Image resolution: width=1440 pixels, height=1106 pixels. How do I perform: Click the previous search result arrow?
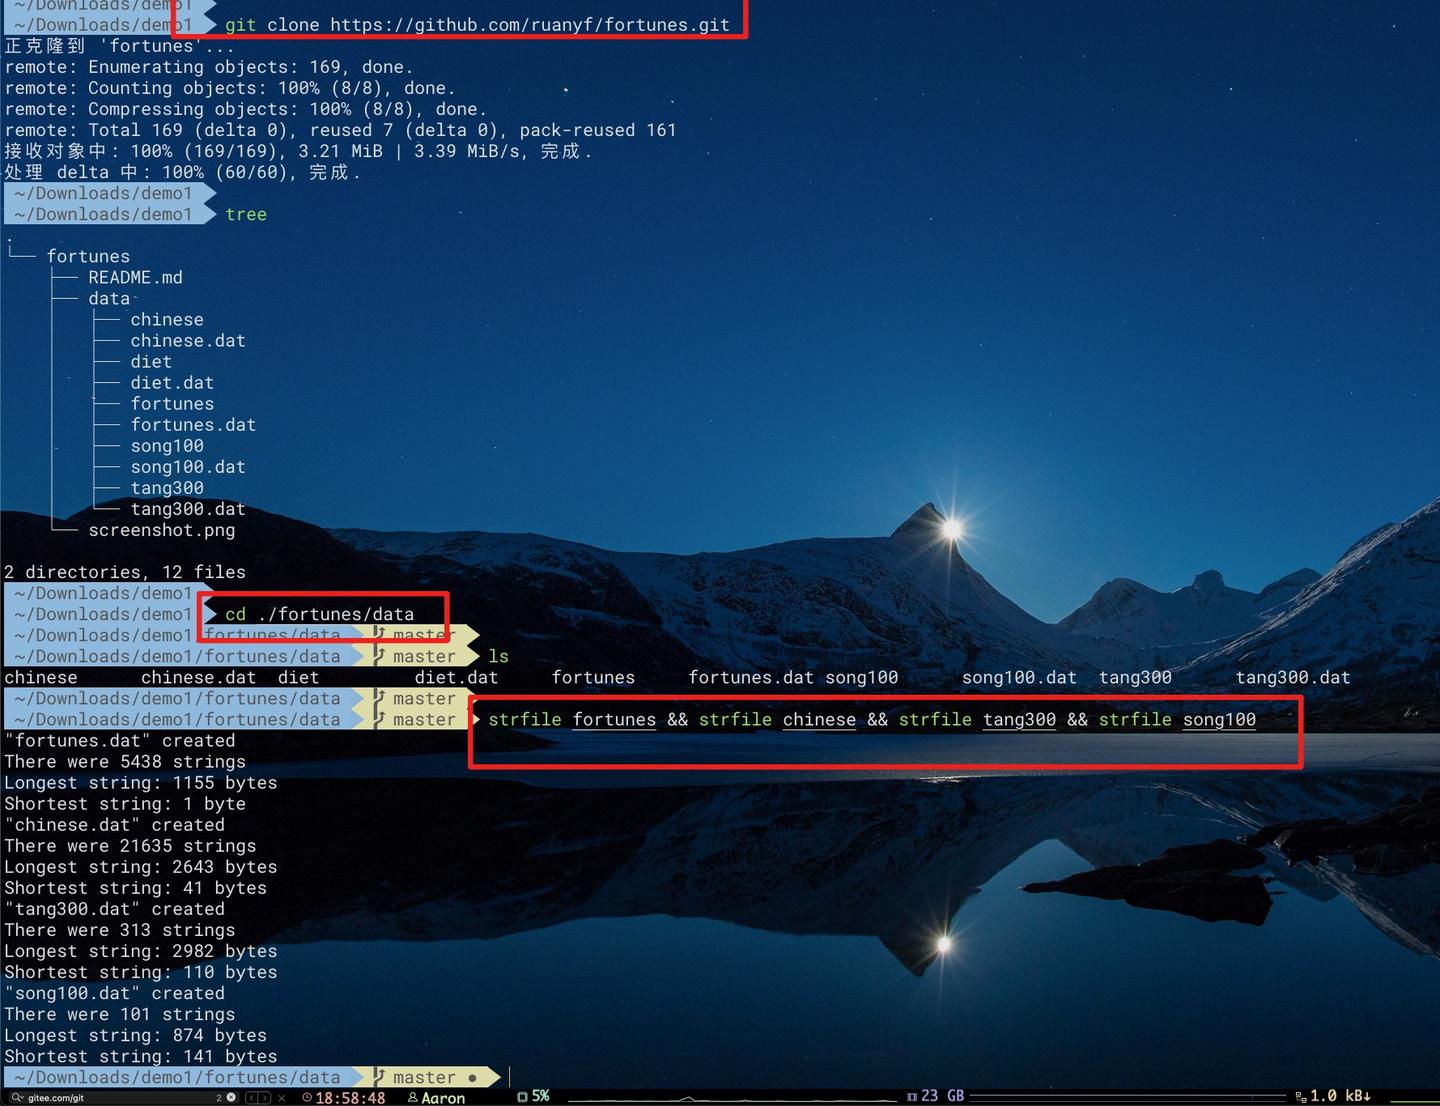pyautogui.click(x=250, y=1097)
